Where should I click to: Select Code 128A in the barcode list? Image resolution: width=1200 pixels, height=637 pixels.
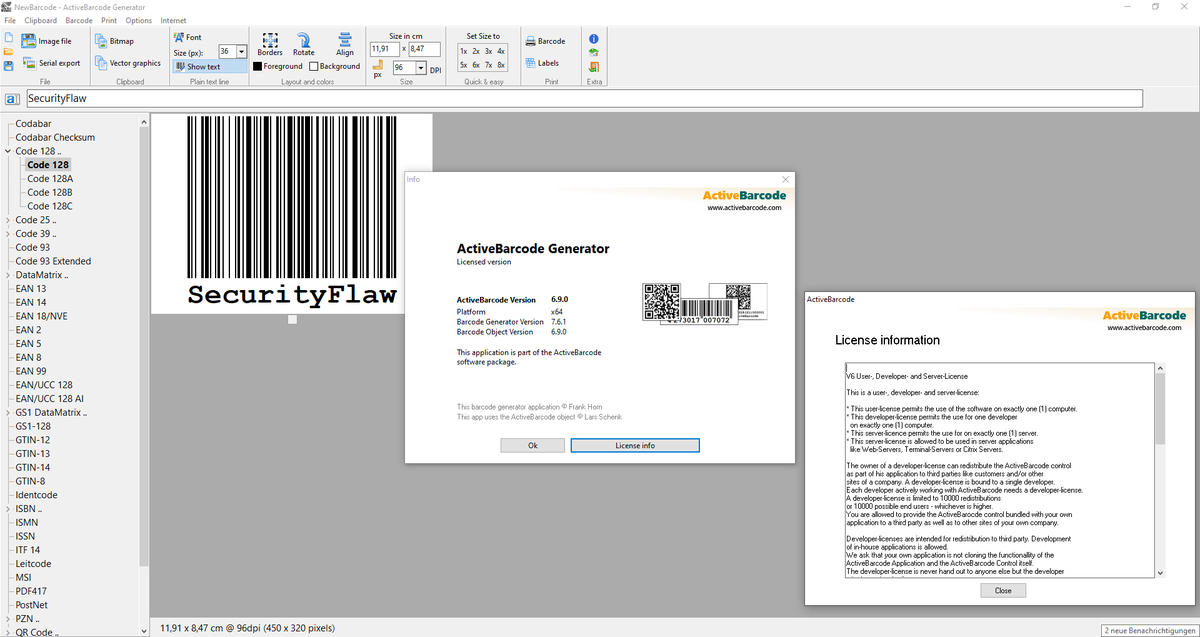pos(50,178)
